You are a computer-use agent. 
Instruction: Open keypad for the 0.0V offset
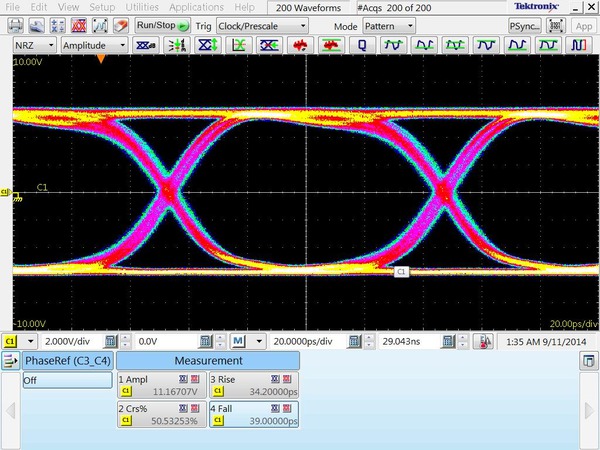tap(206, 341)
